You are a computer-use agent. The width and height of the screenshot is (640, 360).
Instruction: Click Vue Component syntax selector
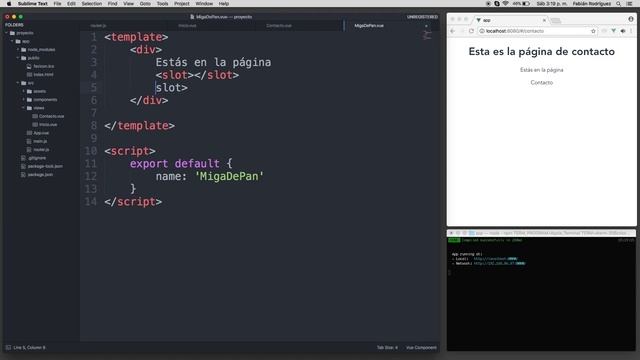[421, 348]
